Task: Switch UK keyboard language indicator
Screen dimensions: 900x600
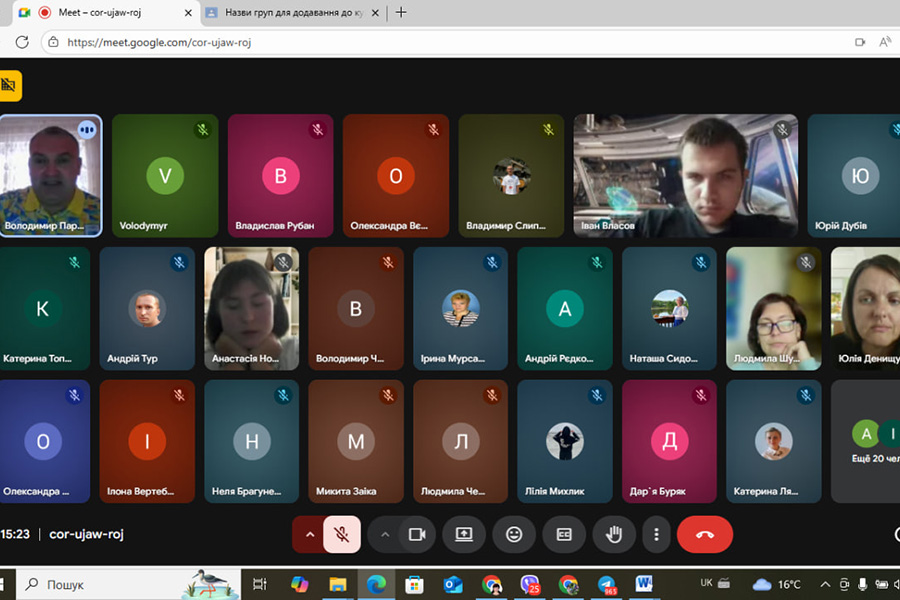Action: click(x=706, y=583)
